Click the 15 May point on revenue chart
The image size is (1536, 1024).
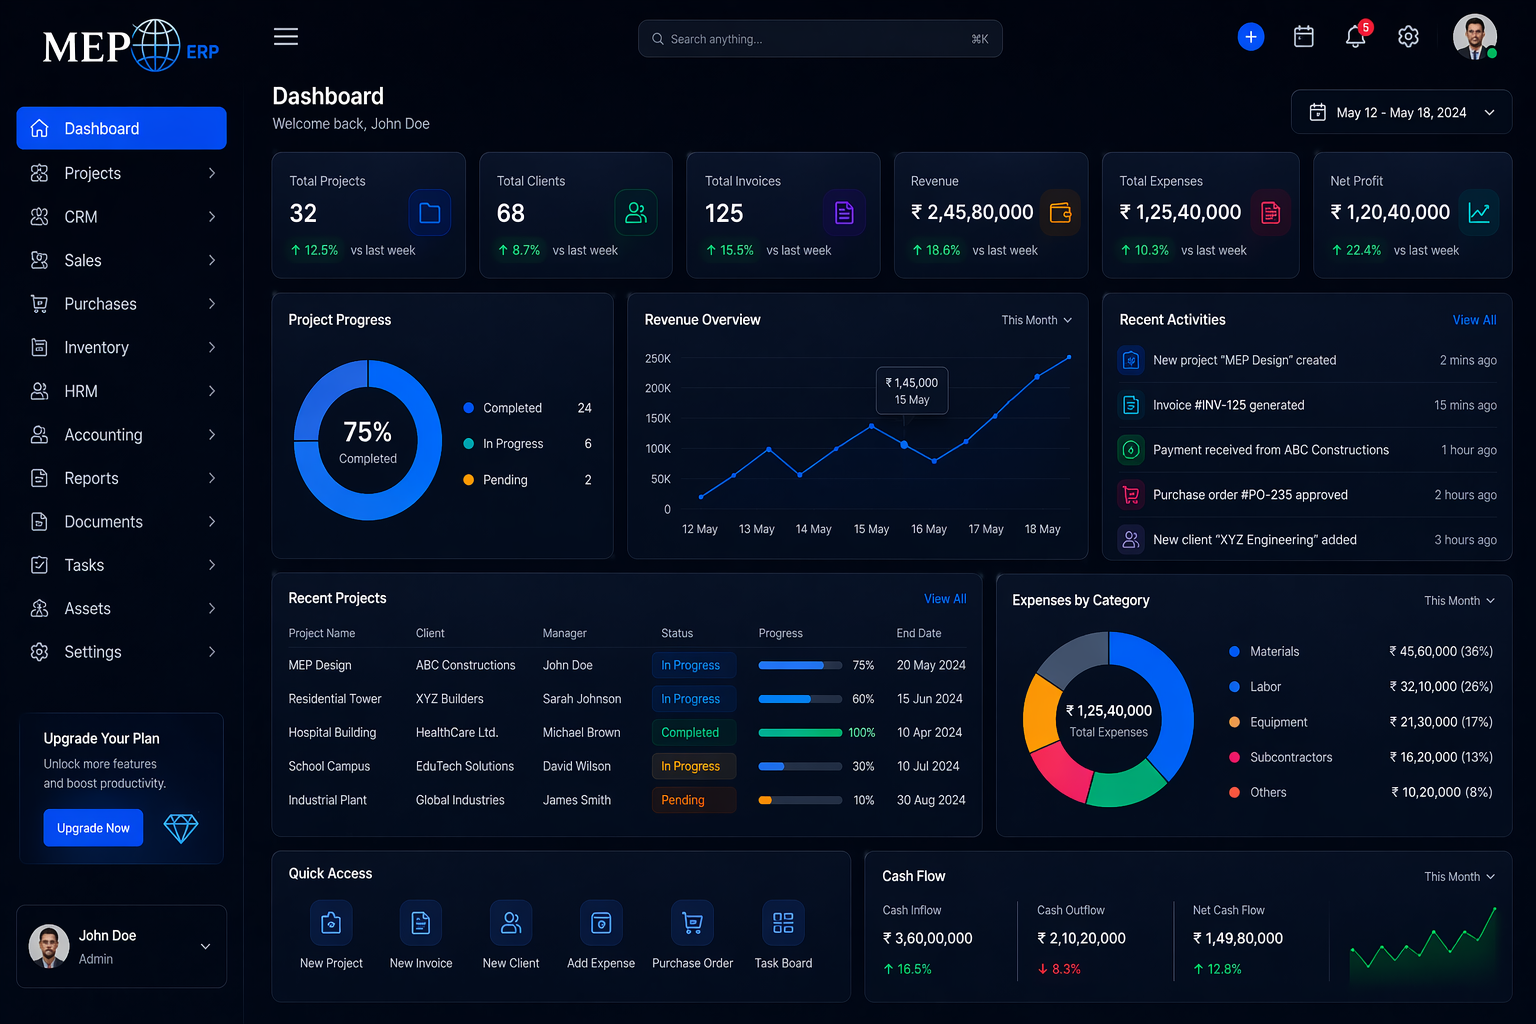tap(905, 444)
